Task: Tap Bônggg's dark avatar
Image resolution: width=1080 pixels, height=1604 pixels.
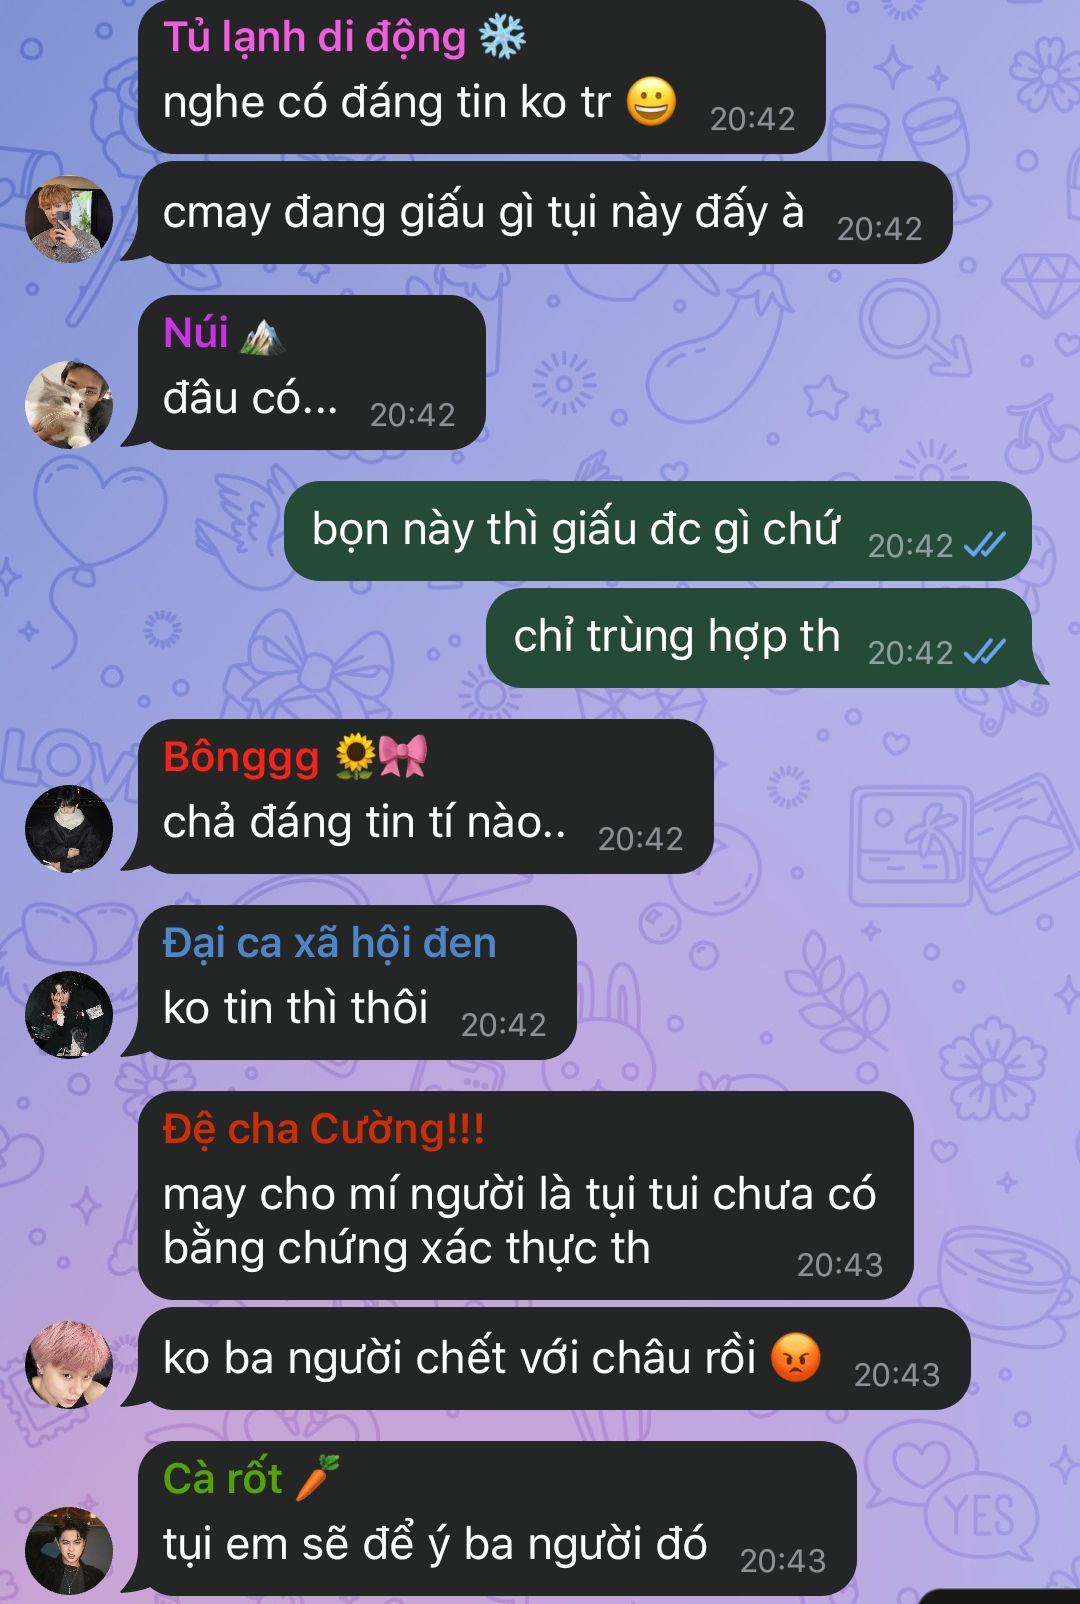Action: [69, 829]
